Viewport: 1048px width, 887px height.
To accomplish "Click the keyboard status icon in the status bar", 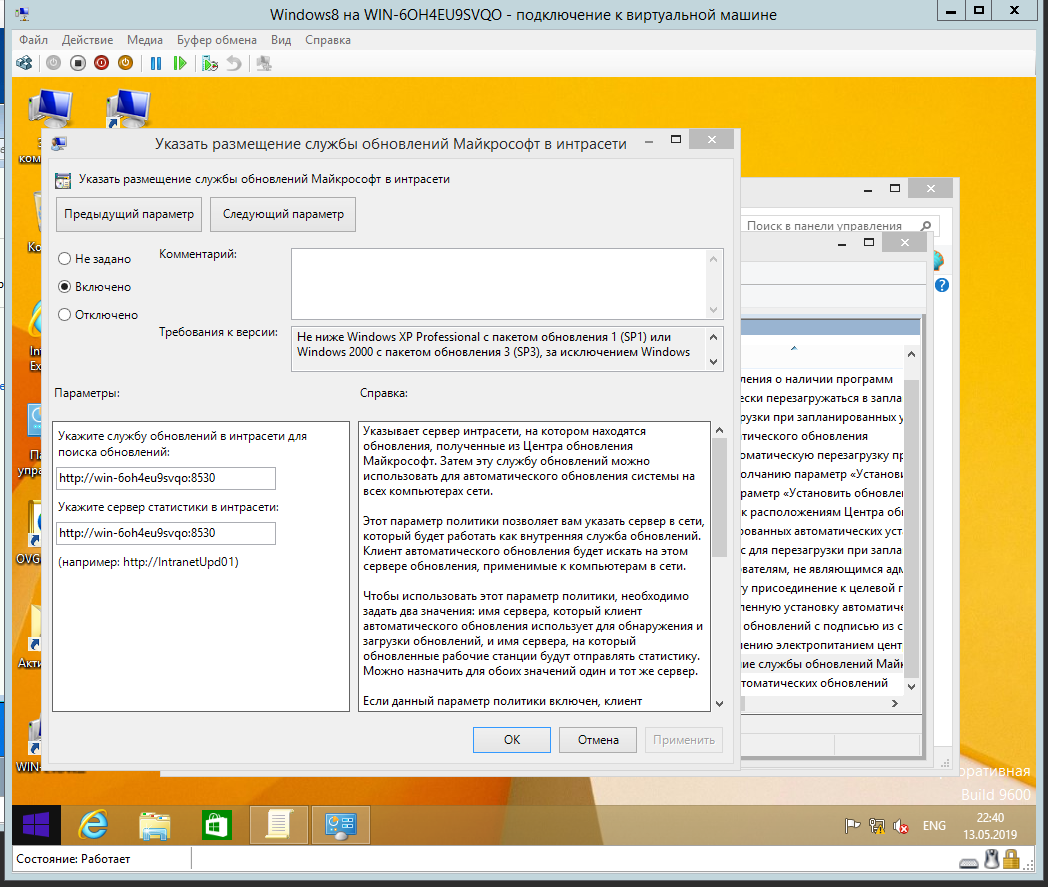I will [x=968, y=862].
